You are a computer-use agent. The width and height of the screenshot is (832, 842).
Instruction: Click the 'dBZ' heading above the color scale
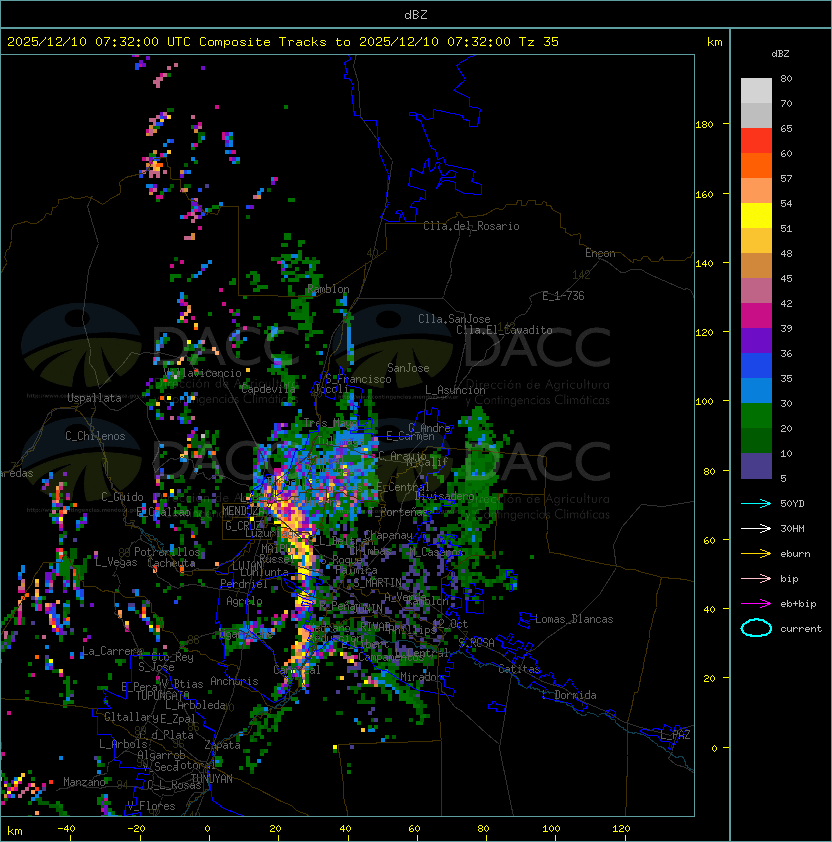[x=780, y=54]
